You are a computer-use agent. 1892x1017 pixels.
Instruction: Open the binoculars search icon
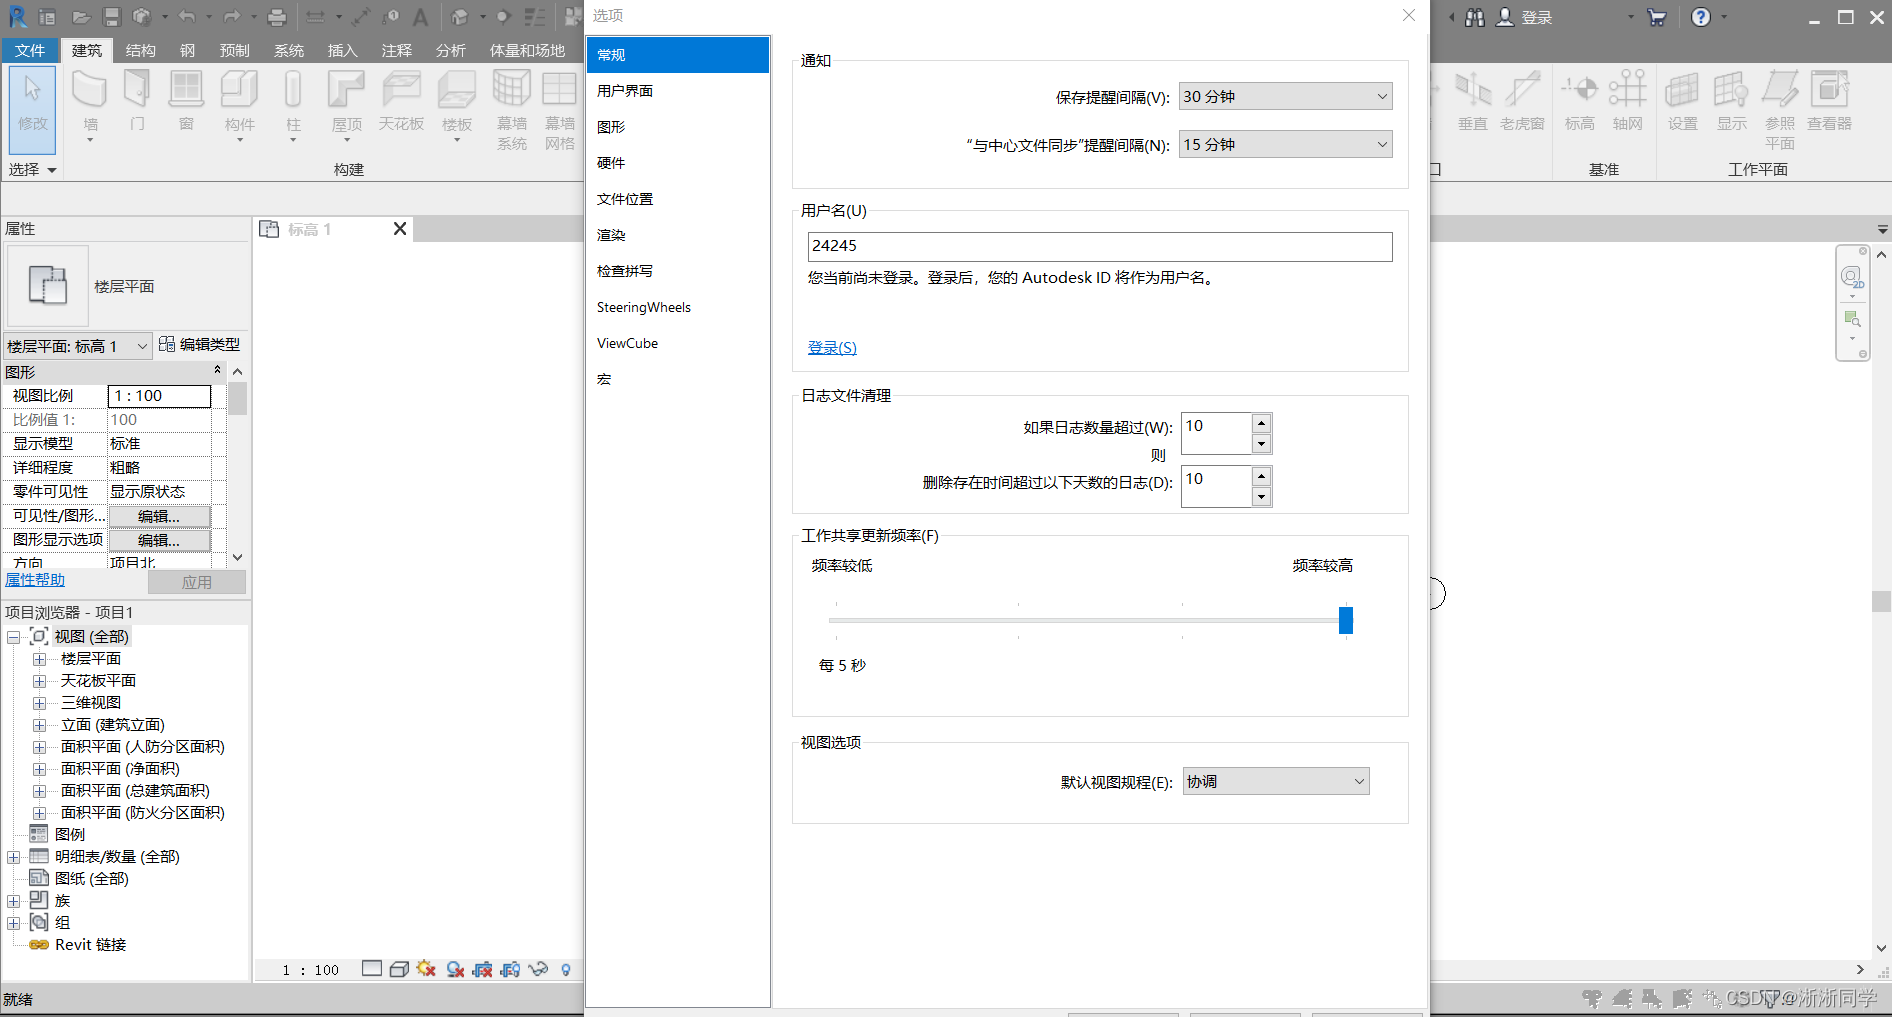[x=1475, y=17]
